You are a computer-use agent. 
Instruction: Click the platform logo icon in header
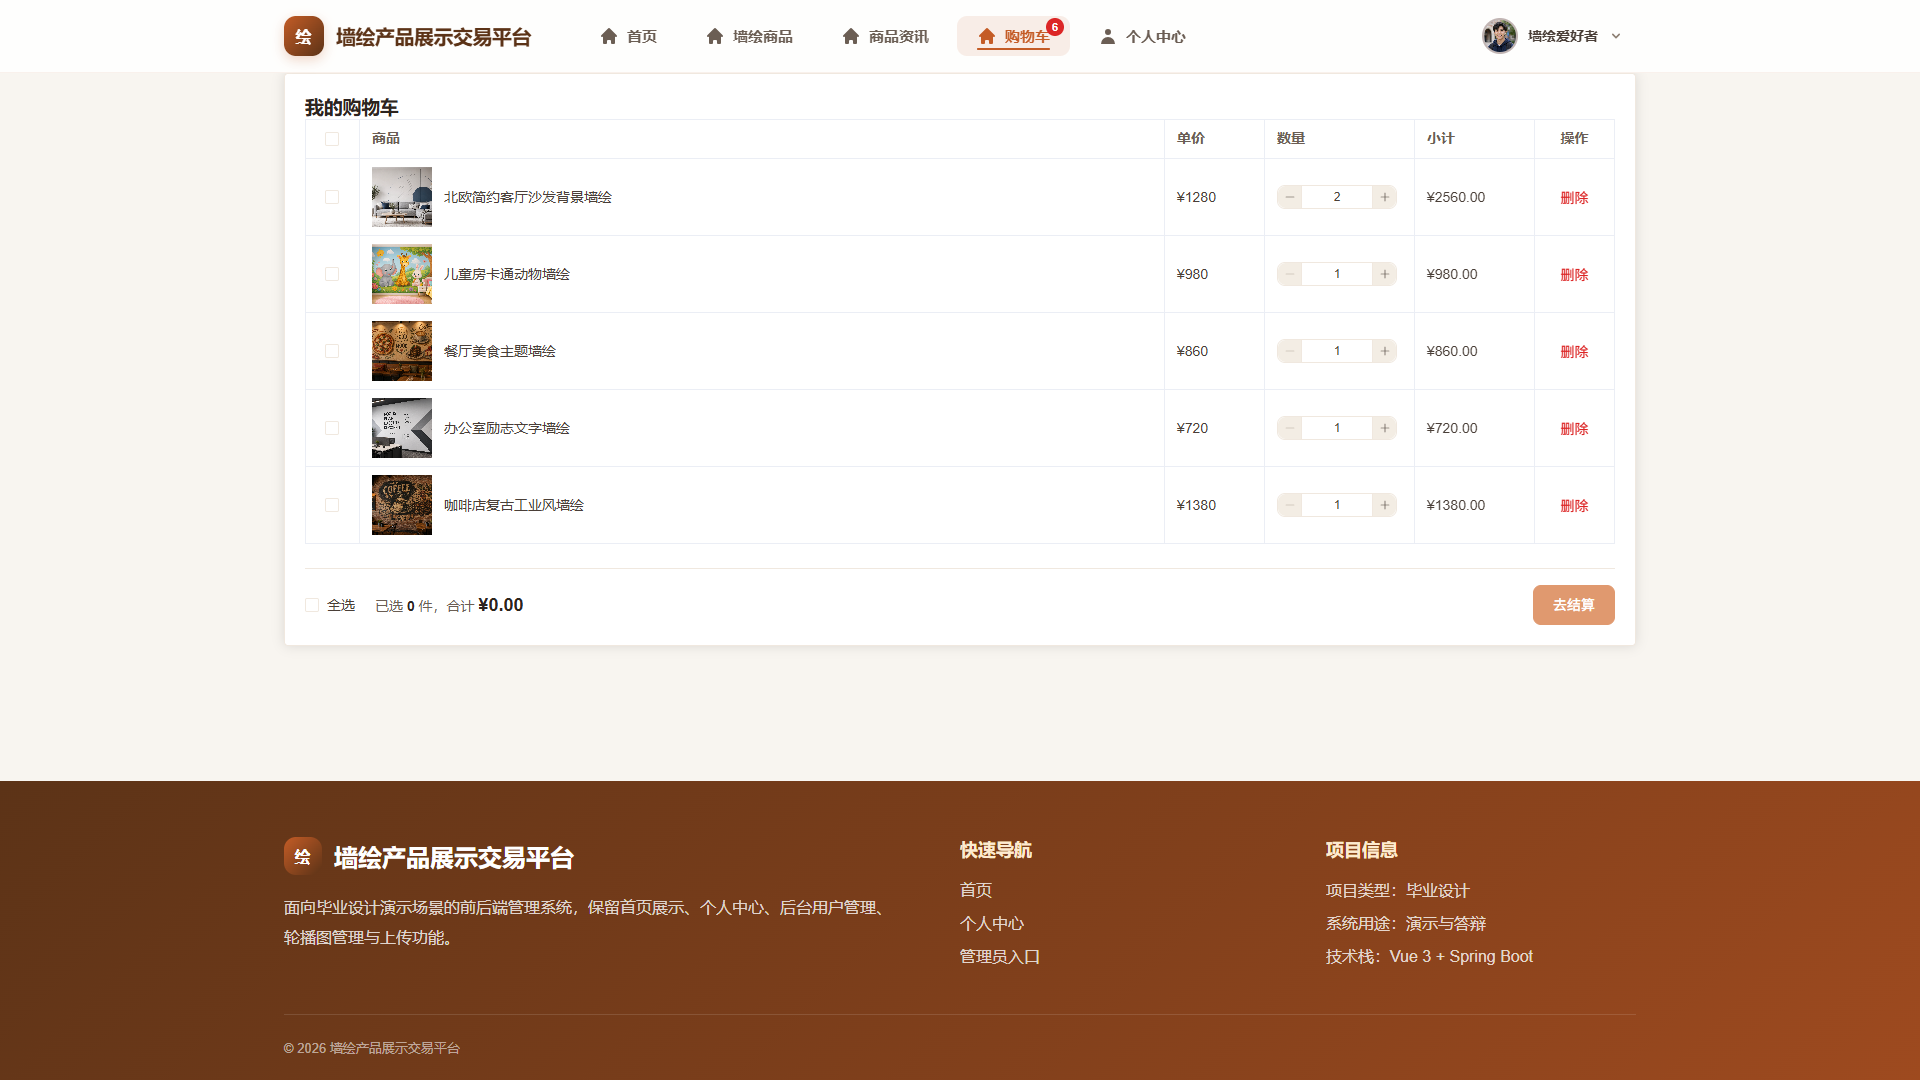click(x=303, y=36)
